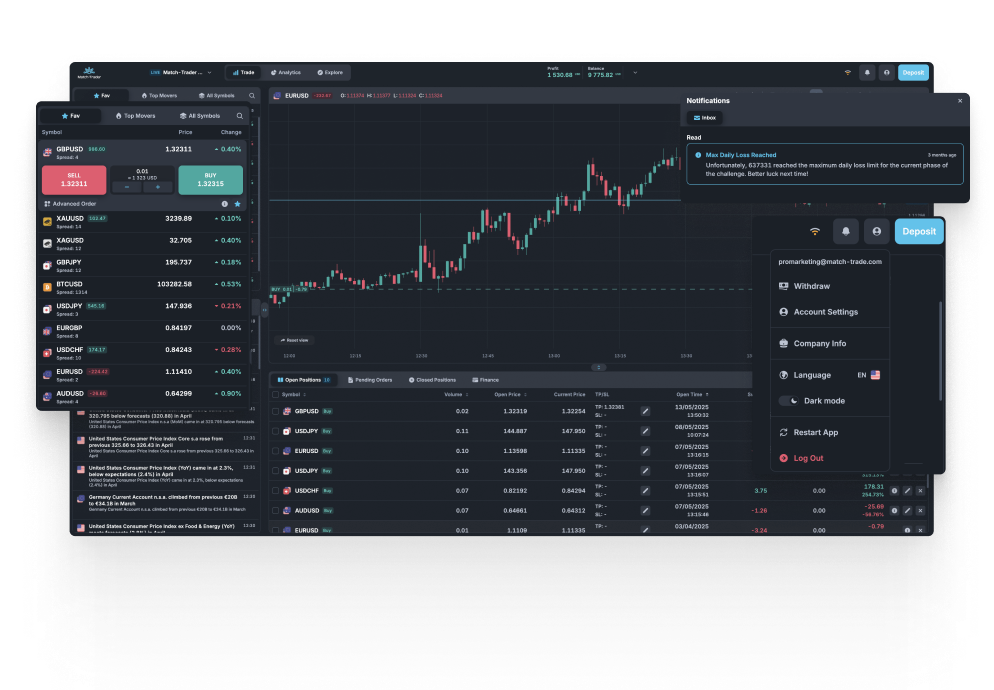Click the Restart App icon
The image size is (994, 690).
(784, 432)
